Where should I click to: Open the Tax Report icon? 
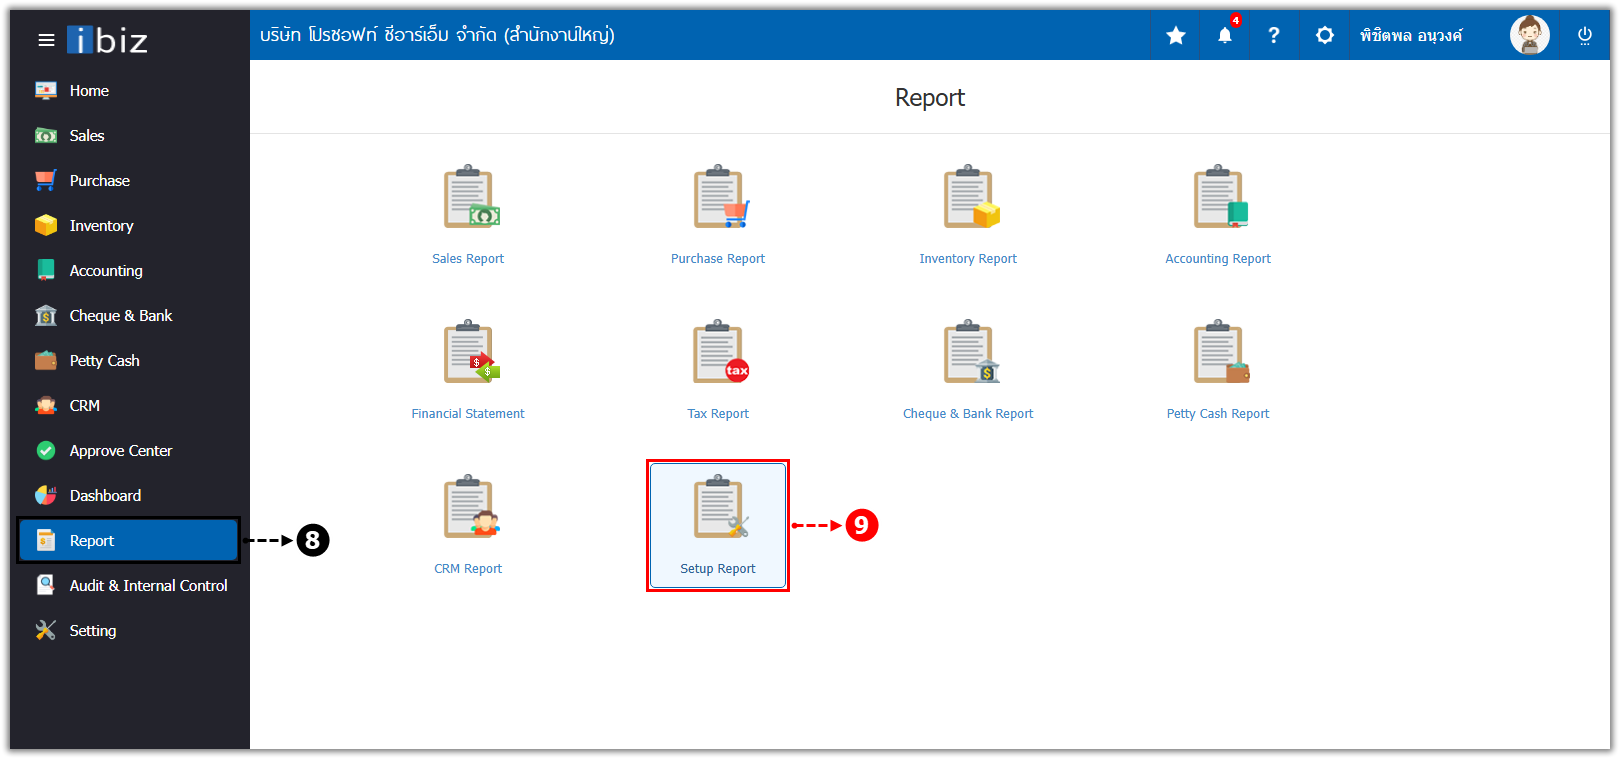click(x=719, y=353)
